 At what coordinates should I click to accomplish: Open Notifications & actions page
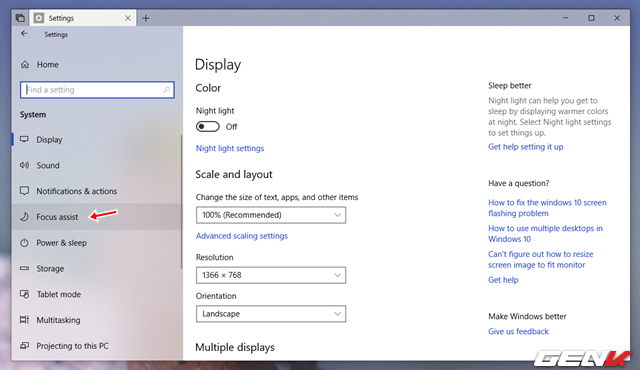pos(97,191)
